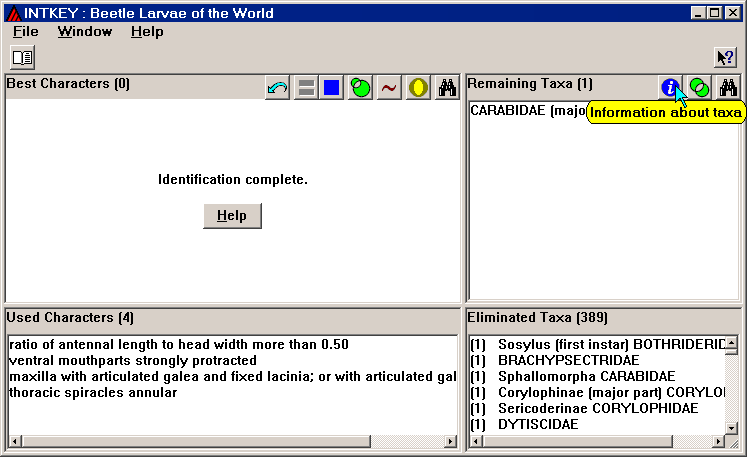
Task: Toggle the gray separate-rows character order icon
Action: click(x=306, y=88)
